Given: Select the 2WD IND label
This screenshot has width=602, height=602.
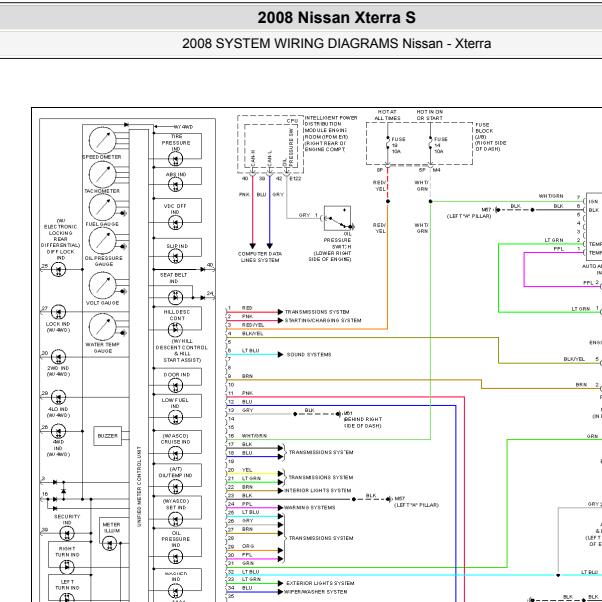Looking at the screenshot, I should (58, 368).
